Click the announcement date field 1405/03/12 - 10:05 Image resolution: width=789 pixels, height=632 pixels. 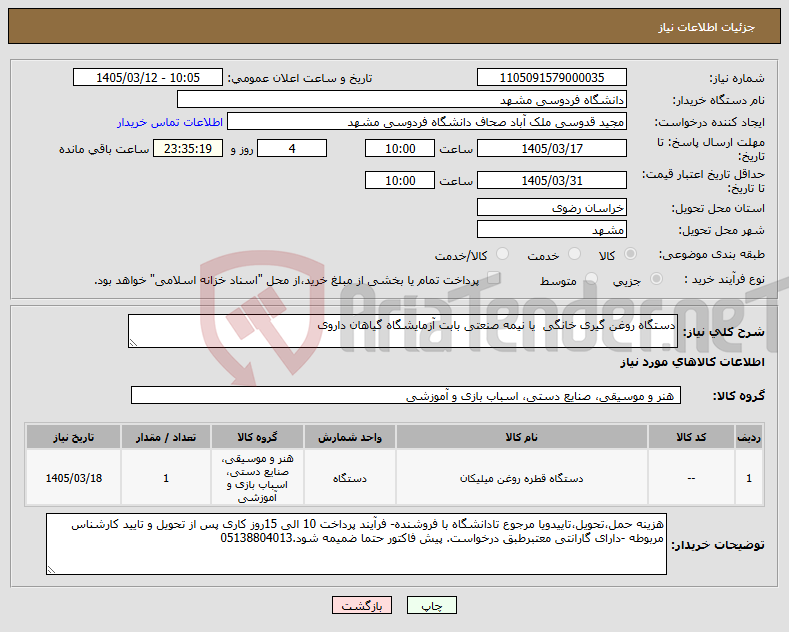pyautogui.click(x=147, y=77)
